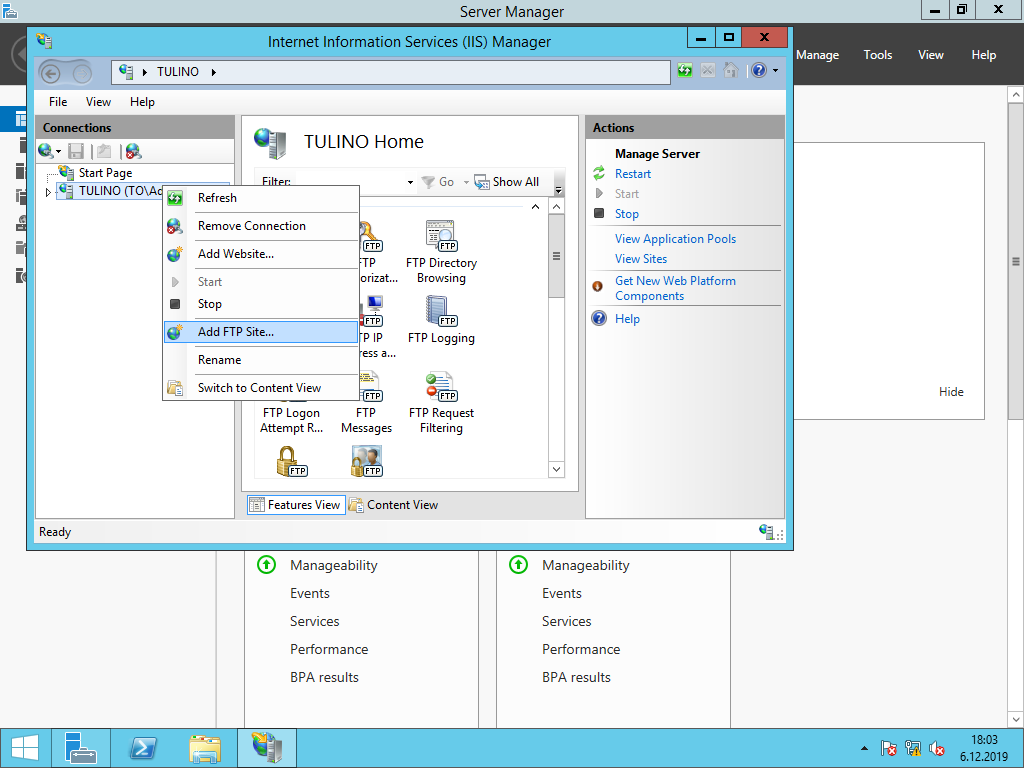The width and height of the screenshot is (1024, 768).
Task: Click the save disk icon in Connections
Action: coord(76,152)
